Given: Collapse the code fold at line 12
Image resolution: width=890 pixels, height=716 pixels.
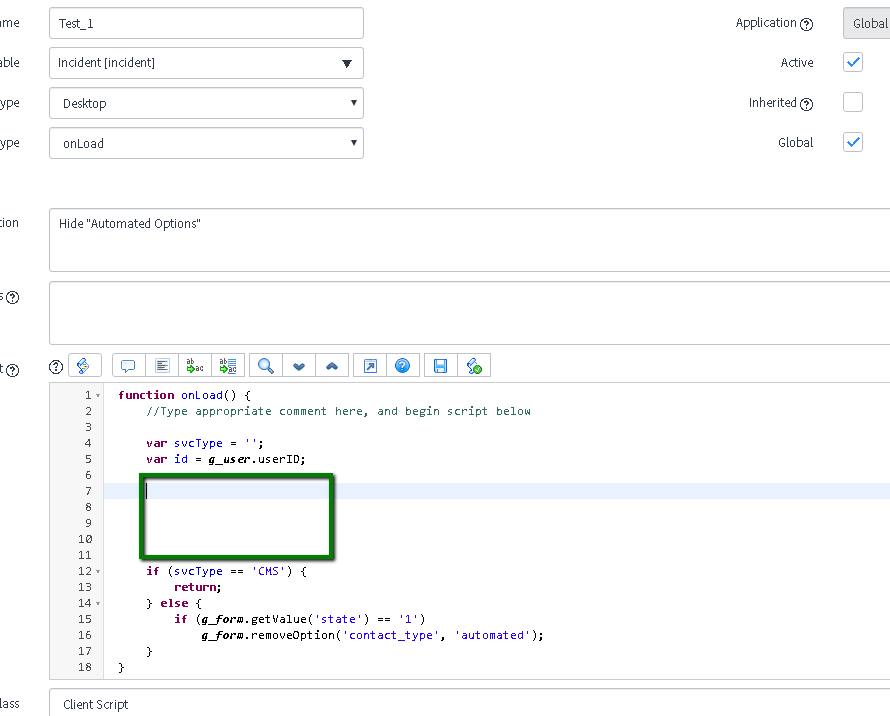Looking at the screenshot, I should (98, 571).
